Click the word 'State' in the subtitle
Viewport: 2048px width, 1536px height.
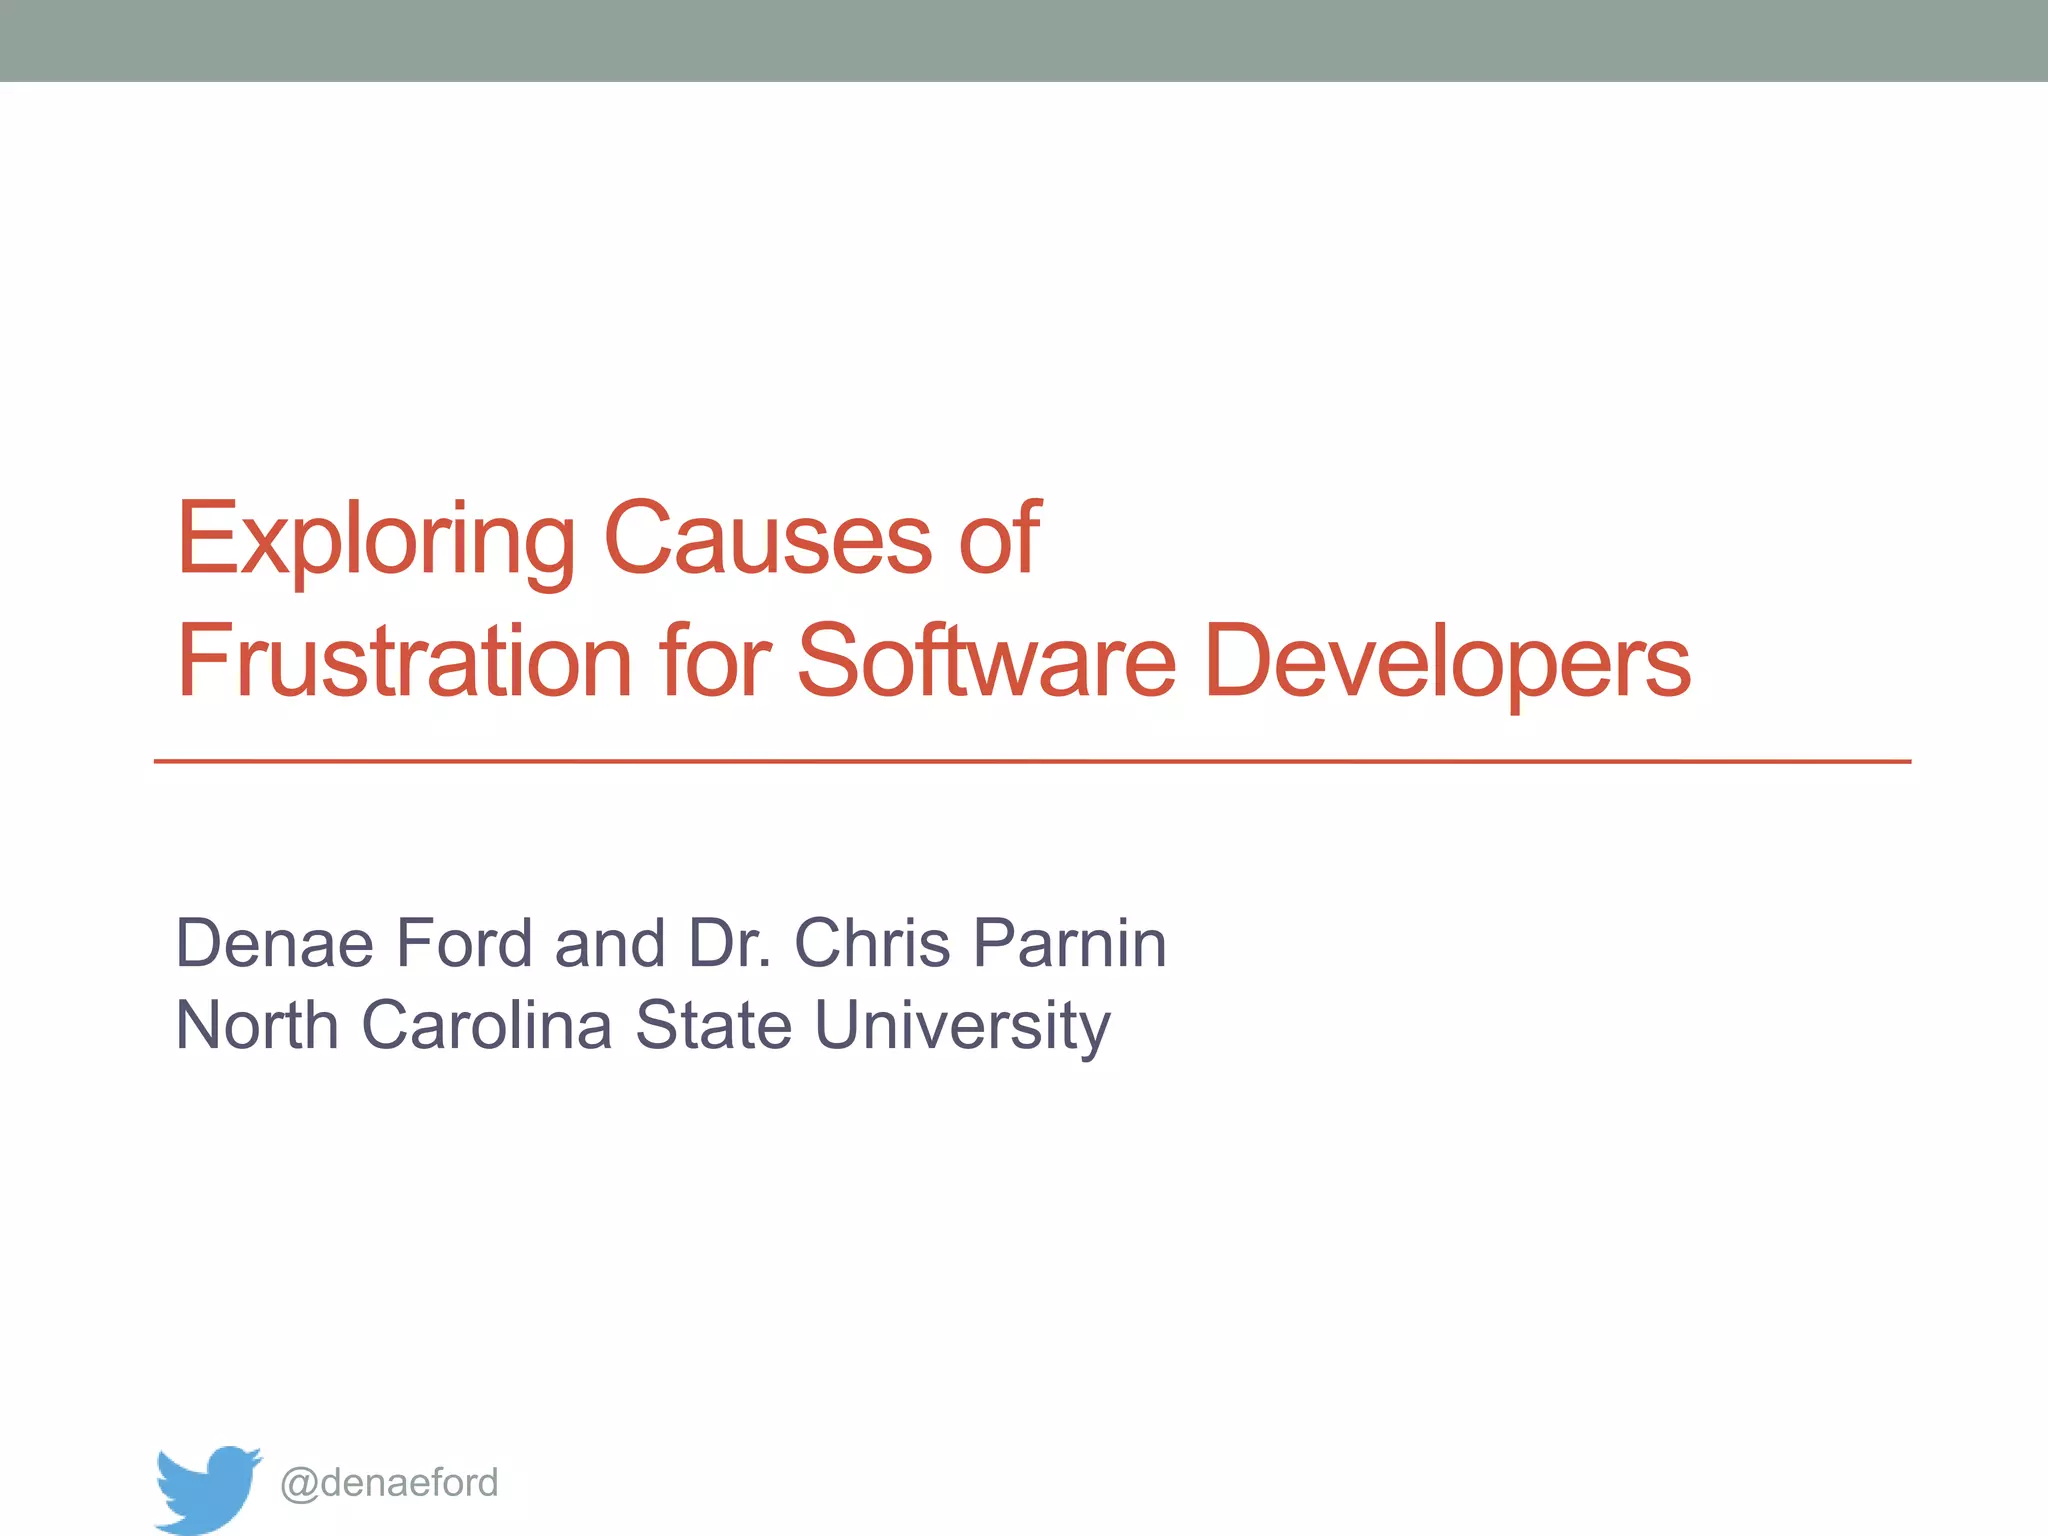click(713, 1025)
